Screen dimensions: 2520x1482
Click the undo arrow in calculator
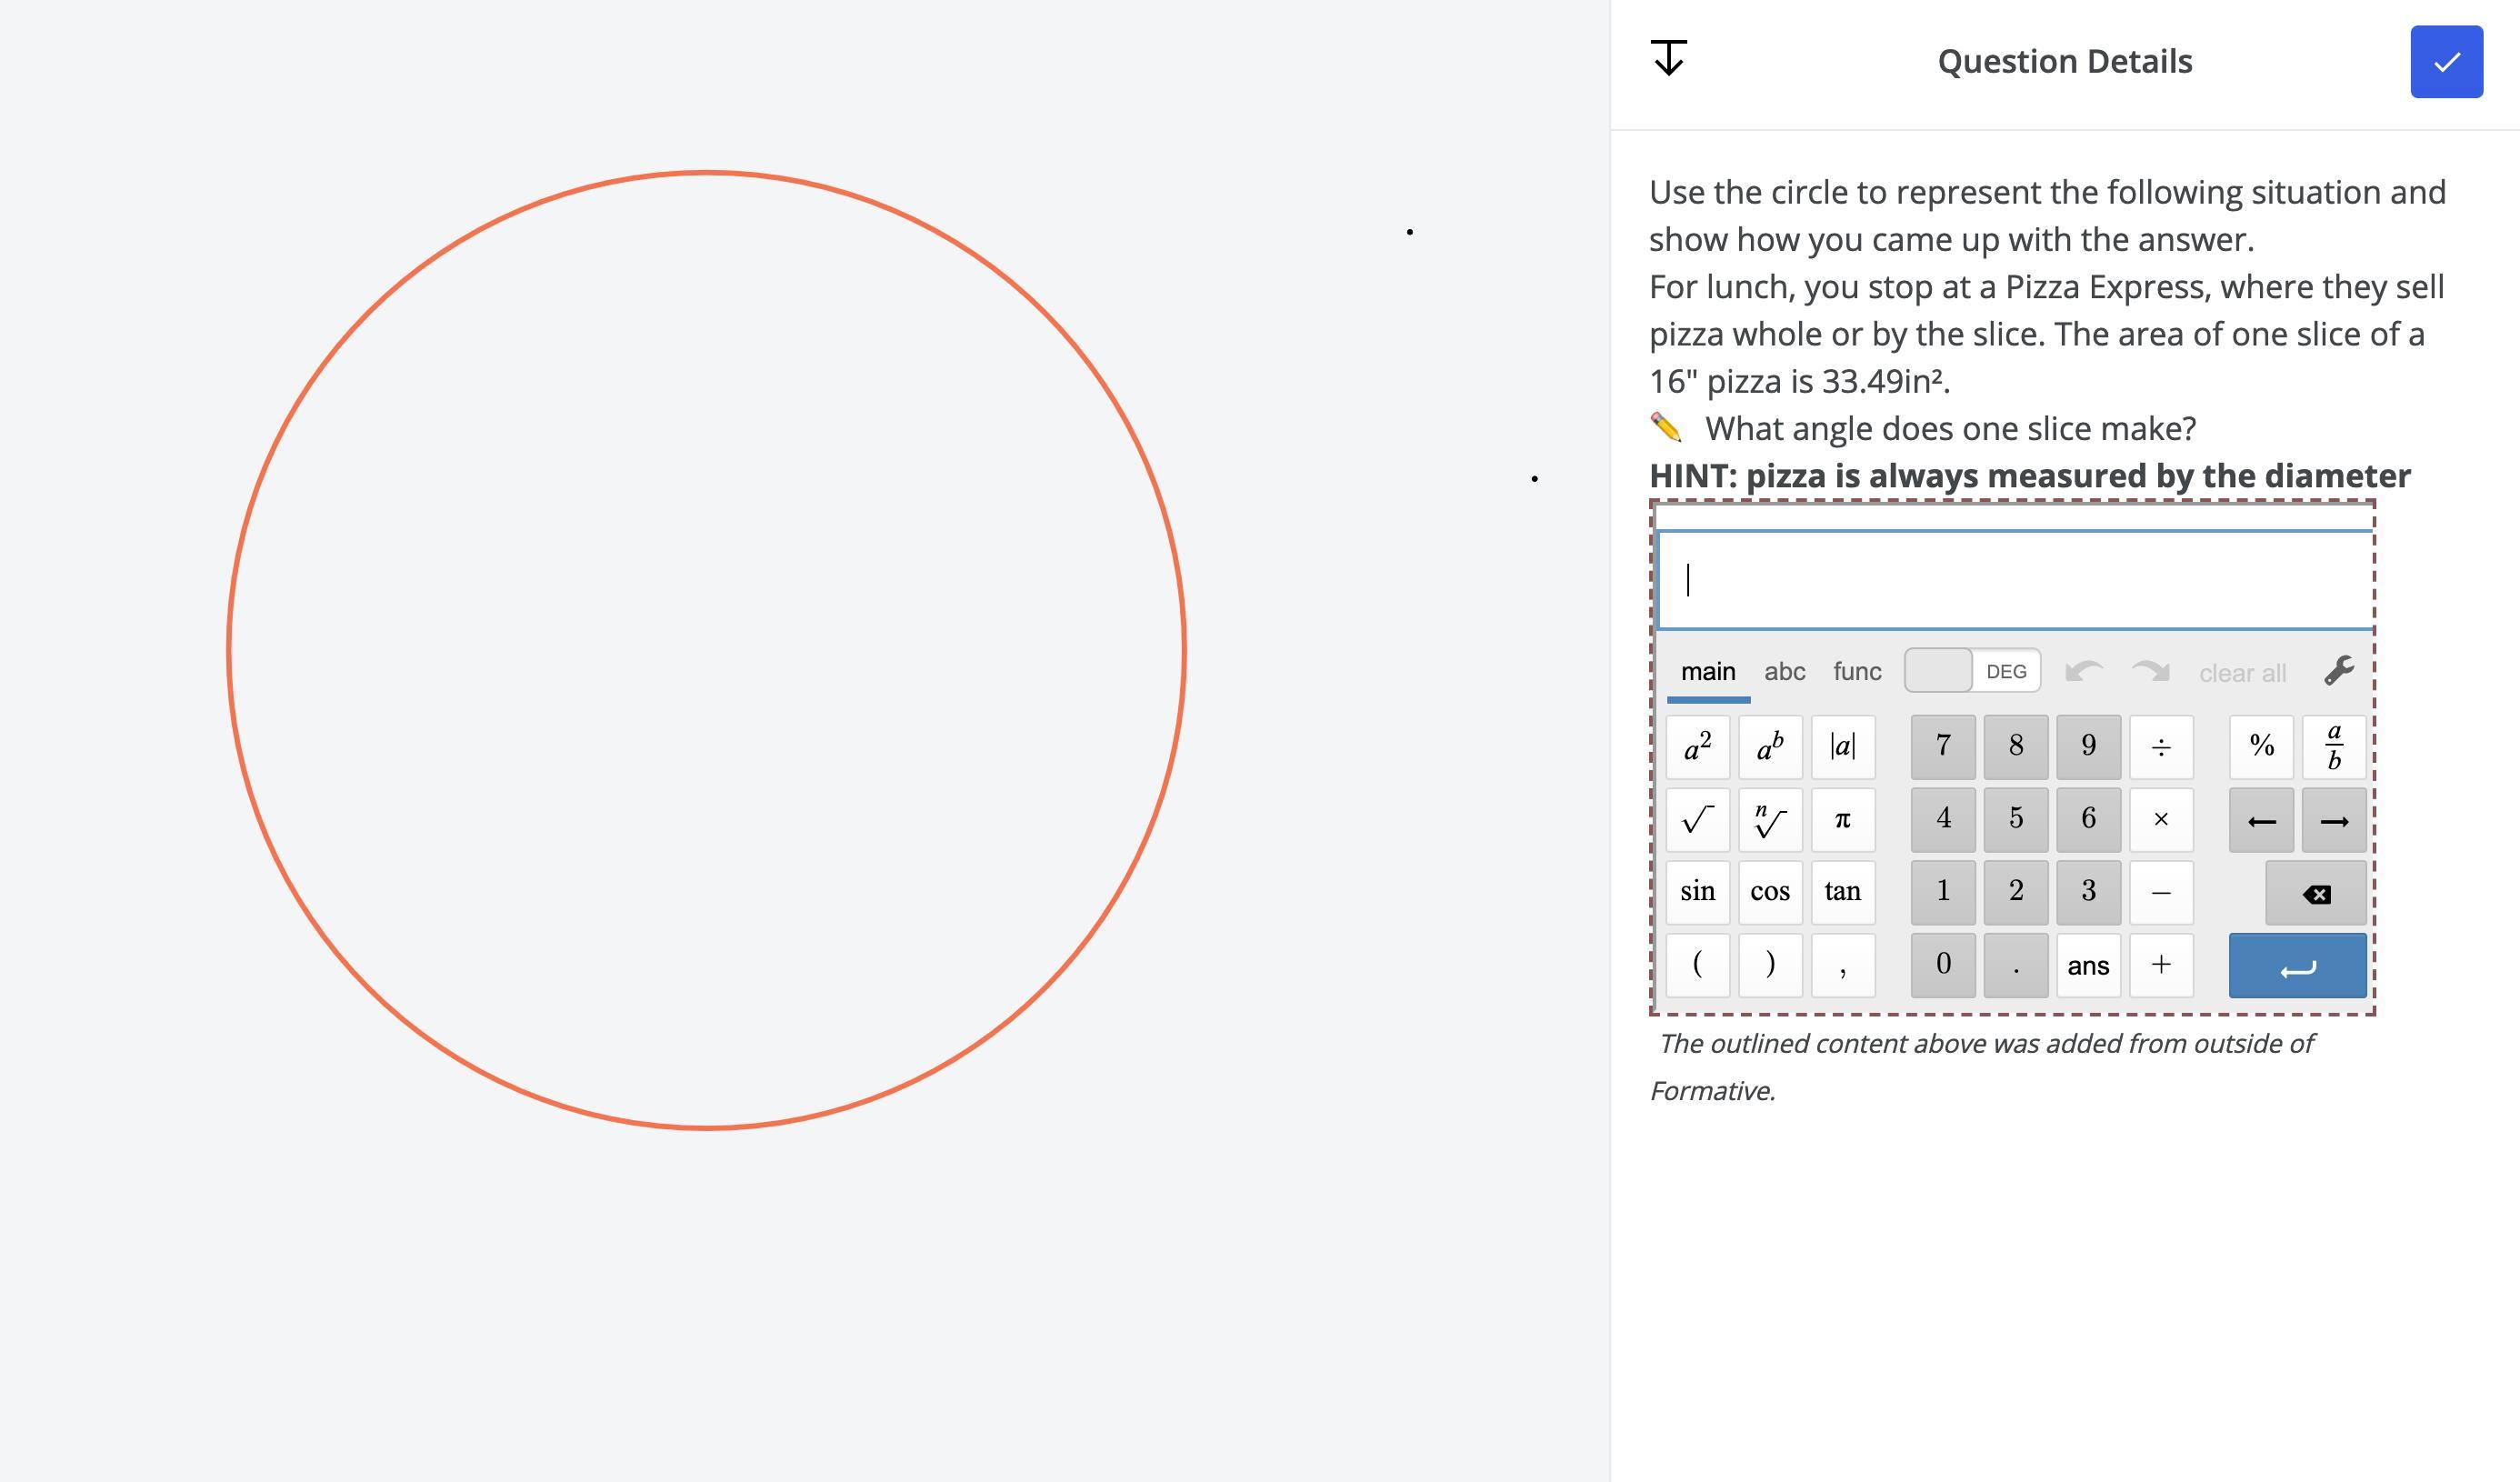coord(2083,671)
